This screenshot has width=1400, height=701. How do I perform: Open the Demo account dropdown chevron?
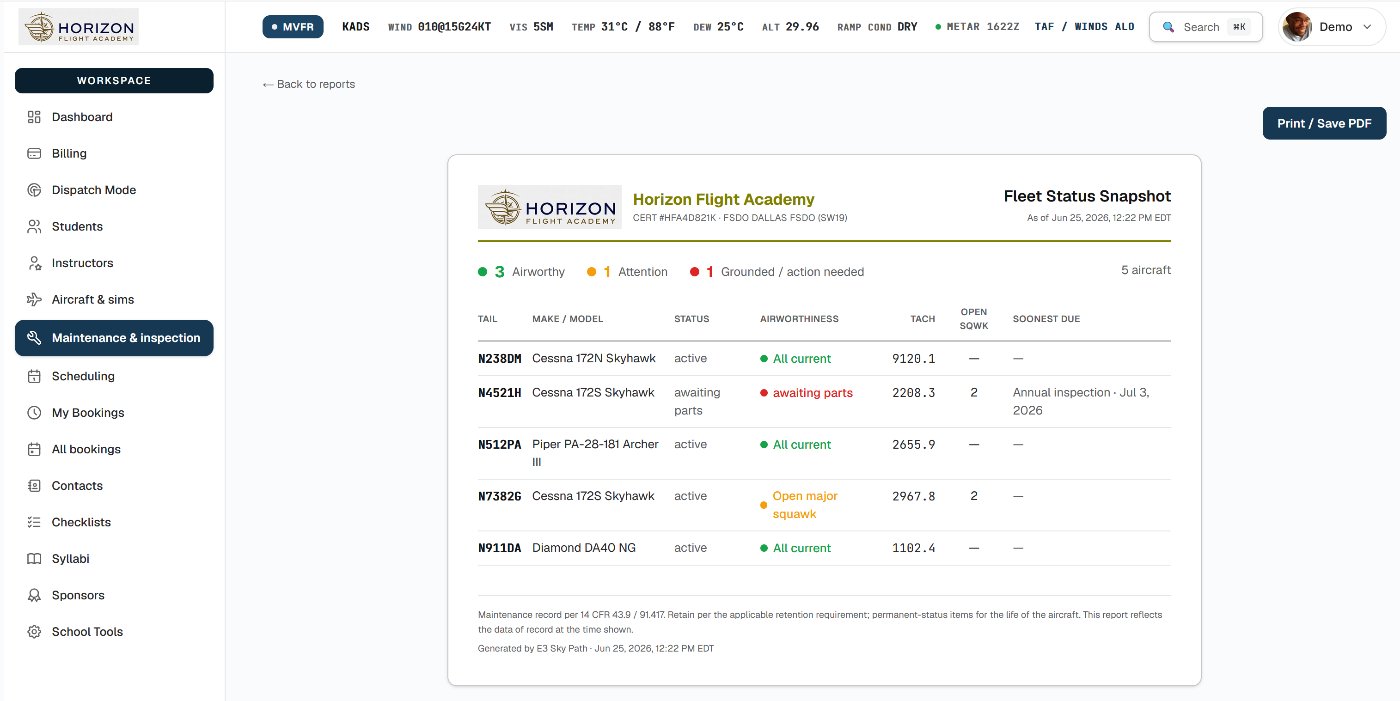pos(1367,27)
